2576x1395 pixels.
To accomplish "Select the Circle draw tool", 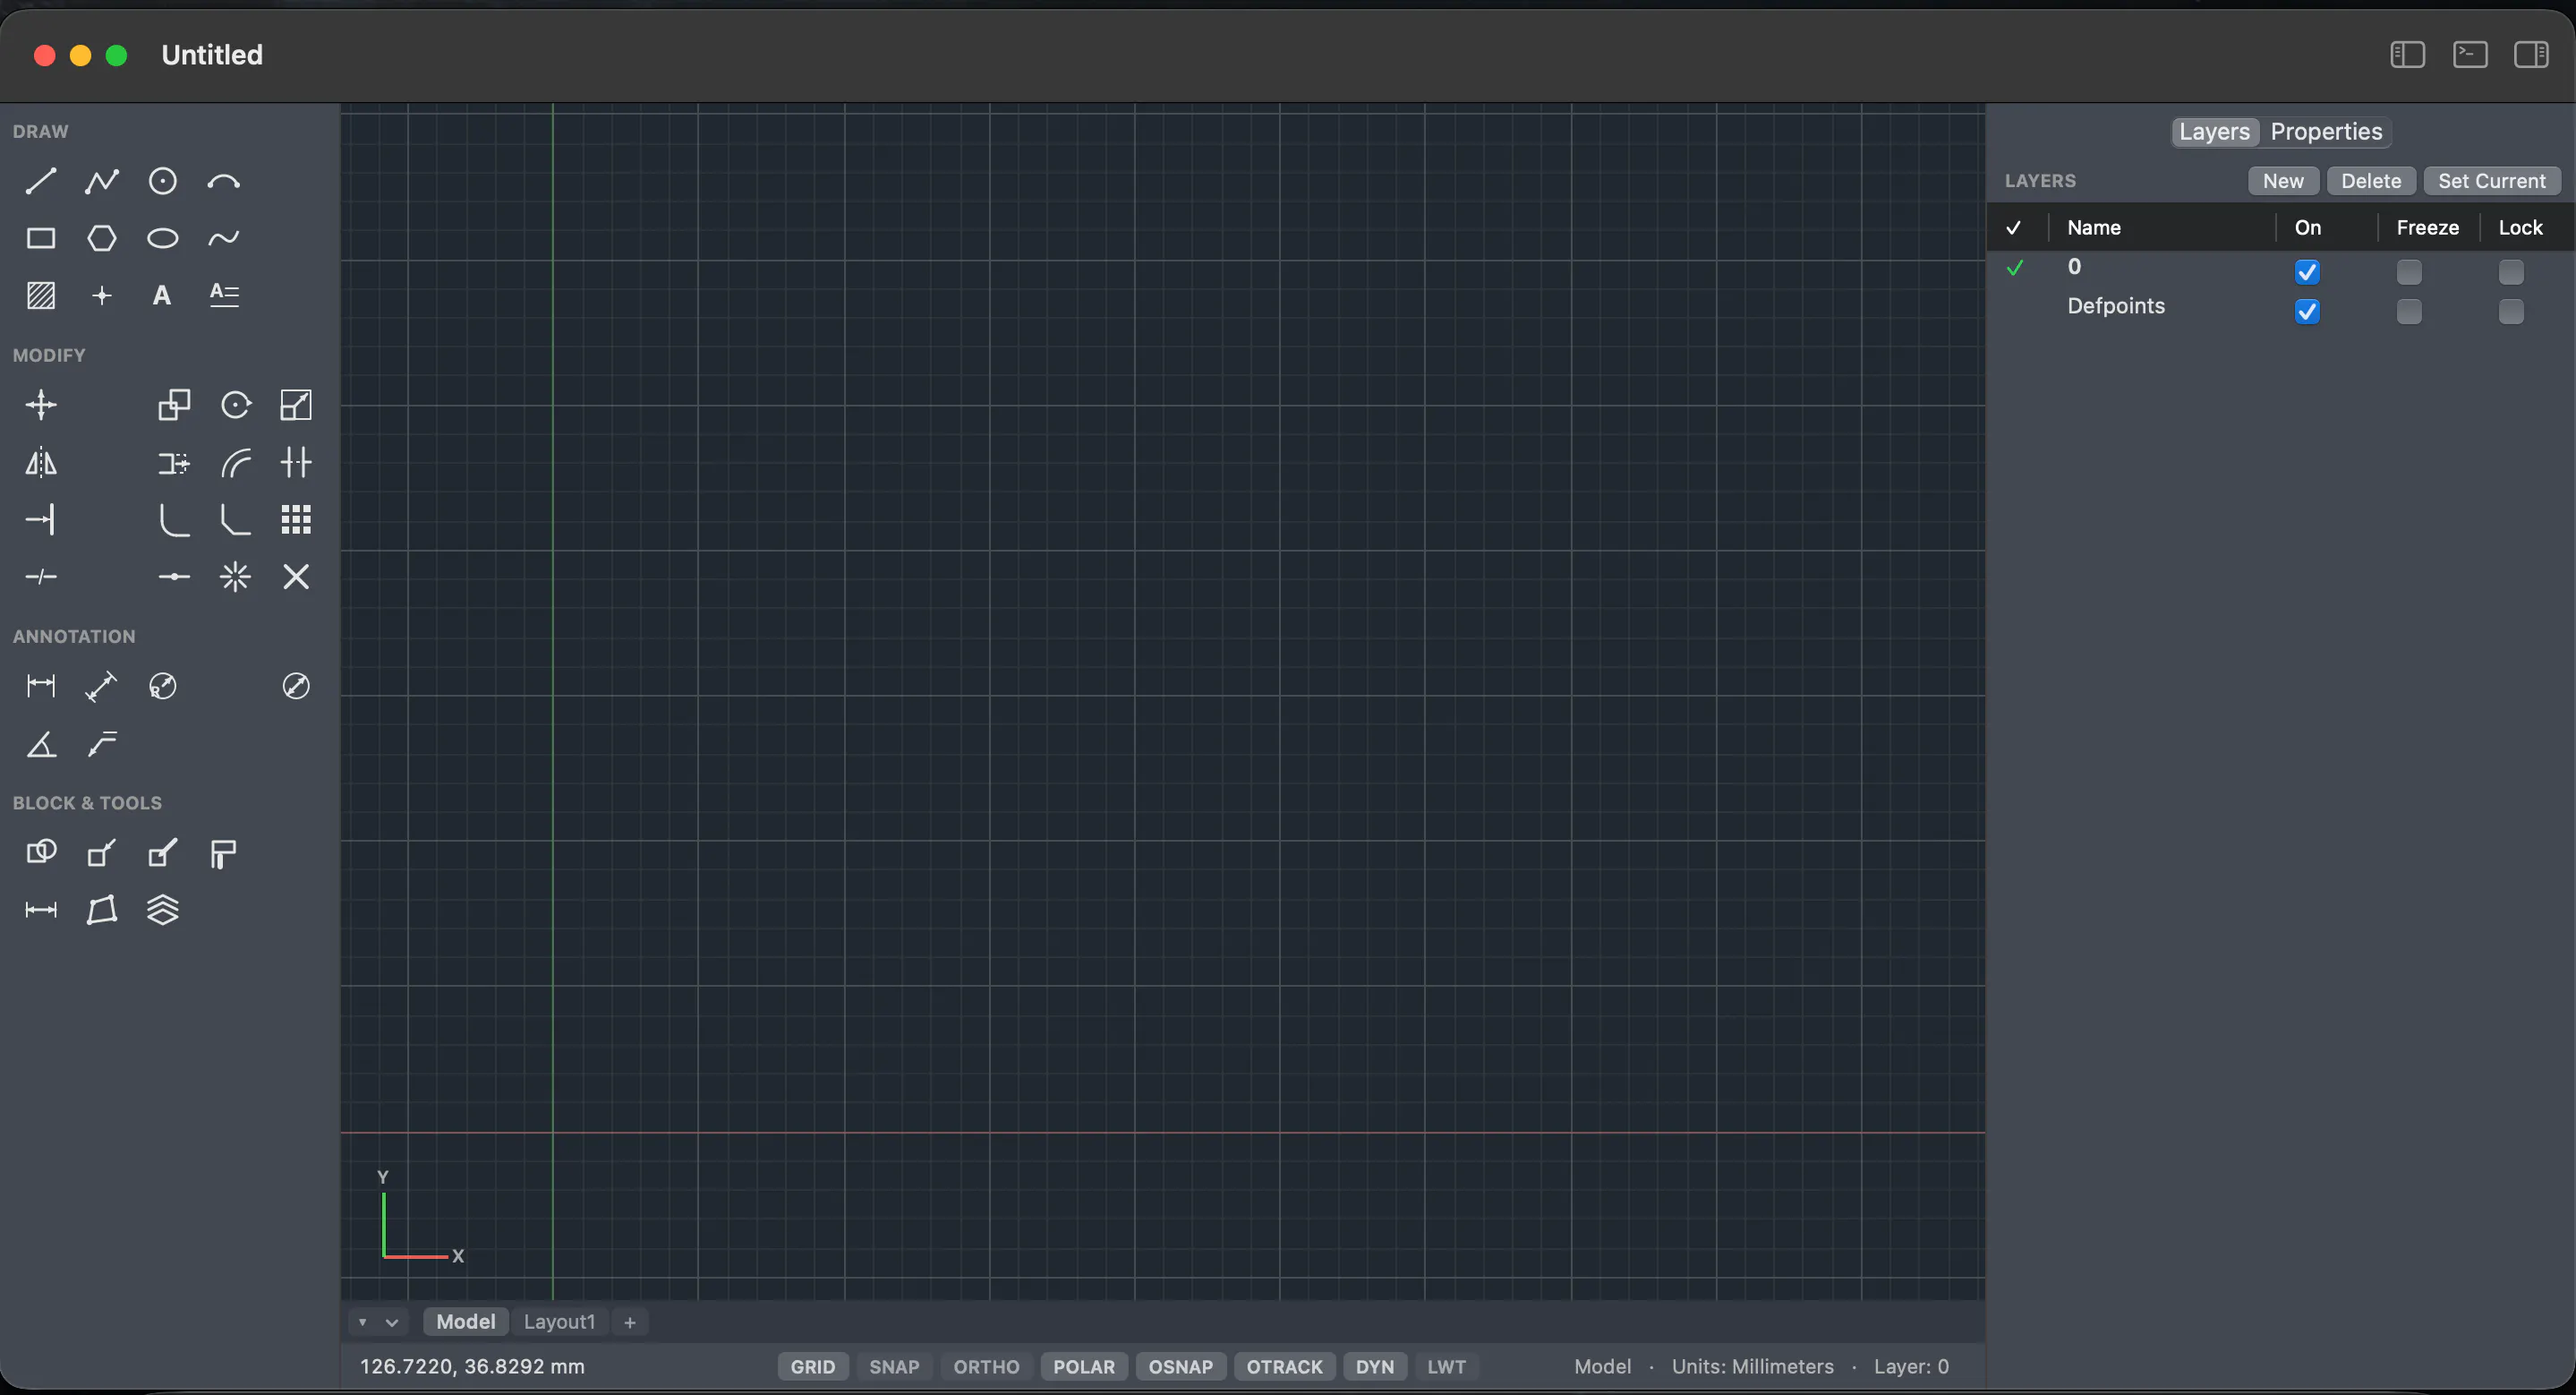I will (162, 181).
